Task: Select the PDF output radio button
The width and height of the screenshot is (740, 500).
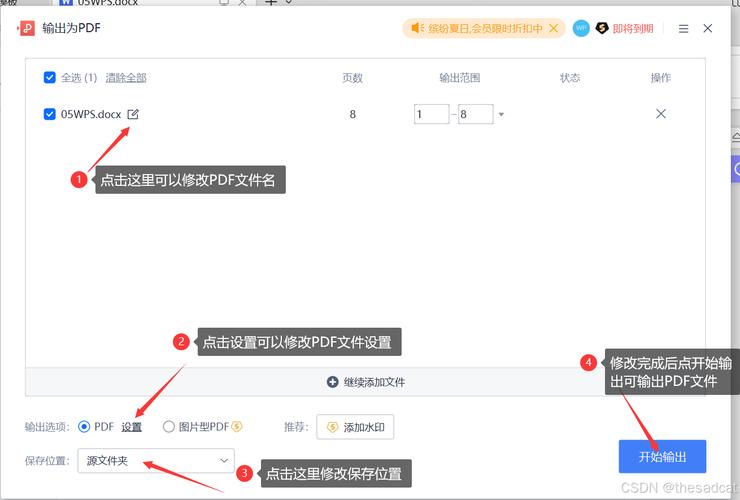Action: click(84, 427)
